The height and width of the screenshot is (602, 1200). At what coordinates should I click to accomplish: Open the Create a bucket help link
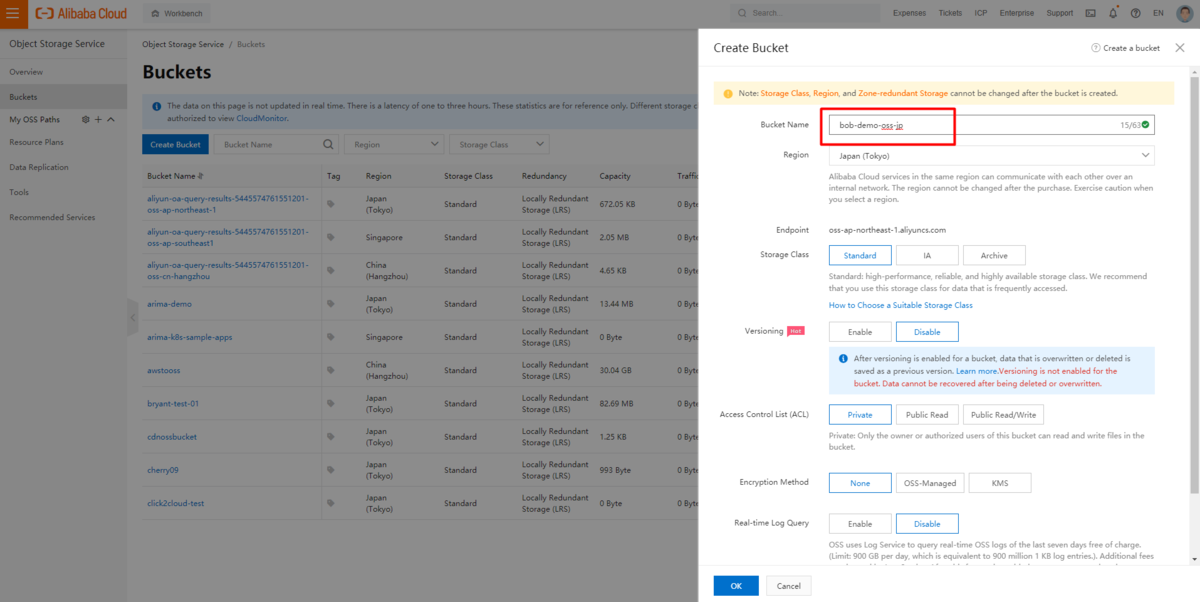[1126, 48]
